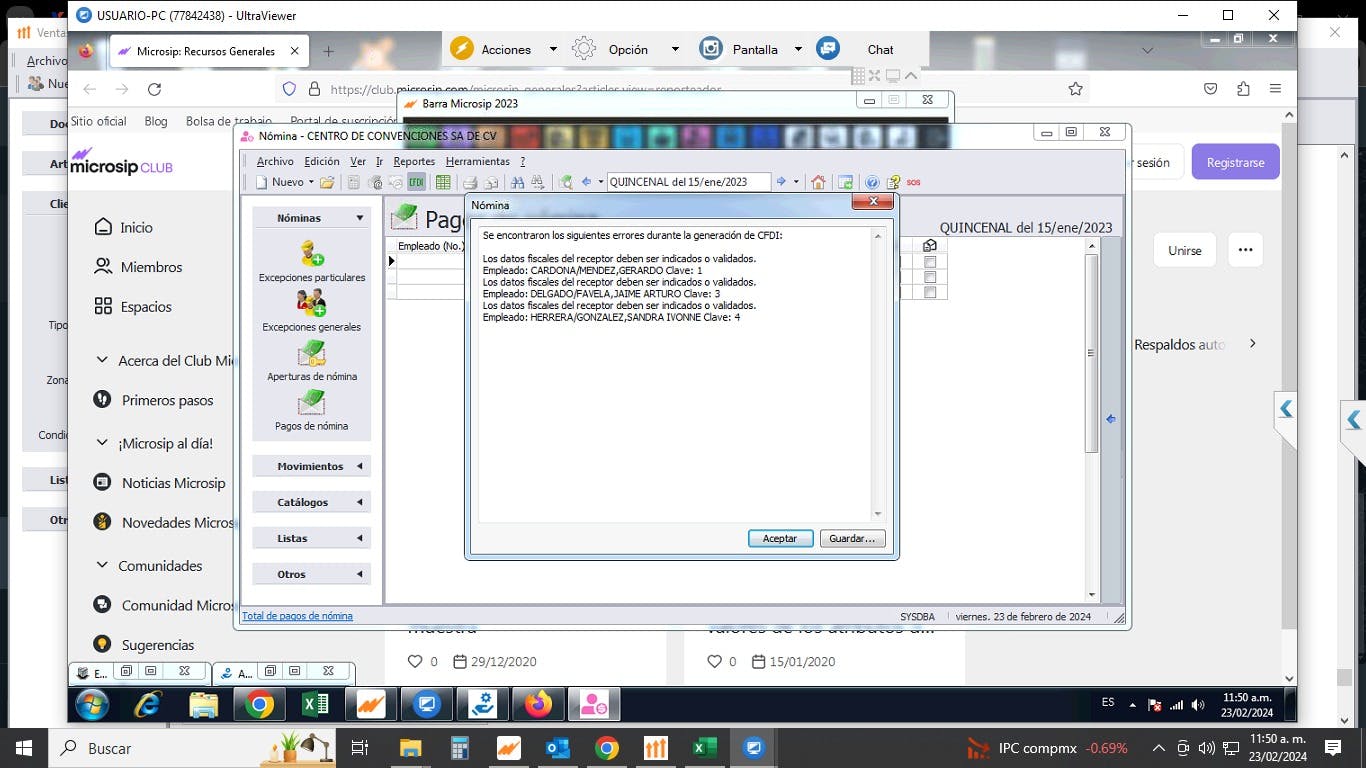
Task: Open Total de pagos de nómina link
Action: tap(297, 616)
